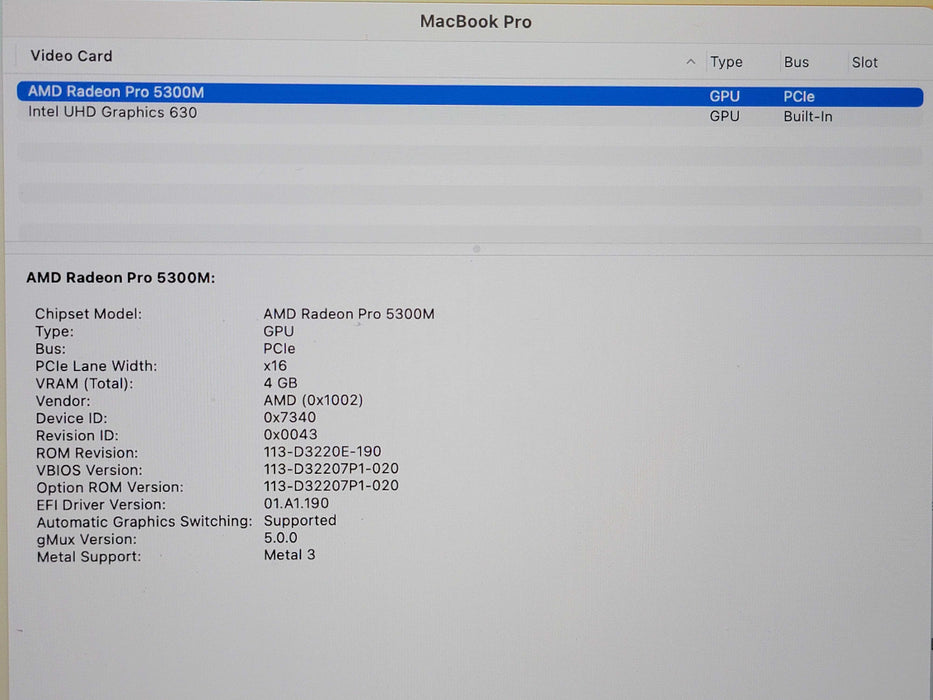The height and width of the screenshot is (700, 933).
Task: Click the PCIe Lane Width value x16
Action: point(275,365)
